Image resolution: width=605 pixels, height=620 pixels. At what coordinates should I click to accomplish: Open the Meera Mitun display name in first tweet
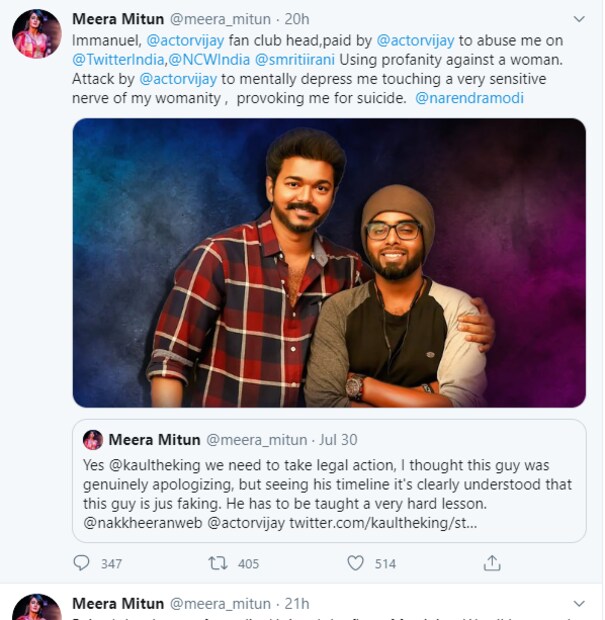[117, 19]
